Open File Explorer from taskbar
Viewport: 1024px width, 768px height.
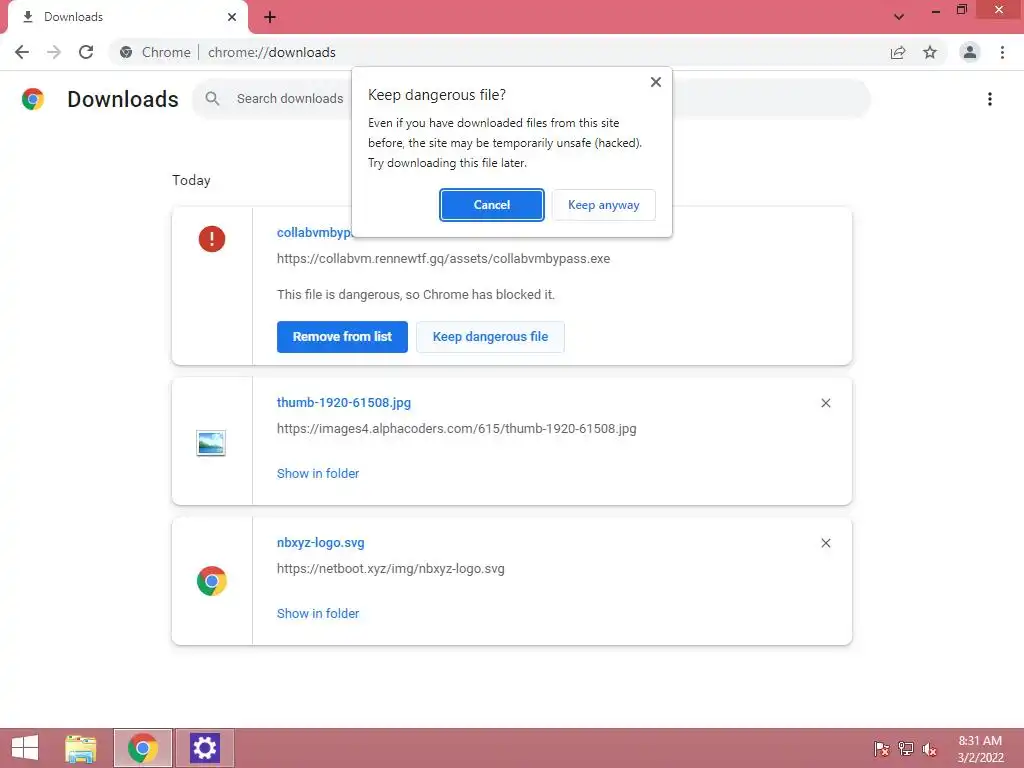coord(81,748)
